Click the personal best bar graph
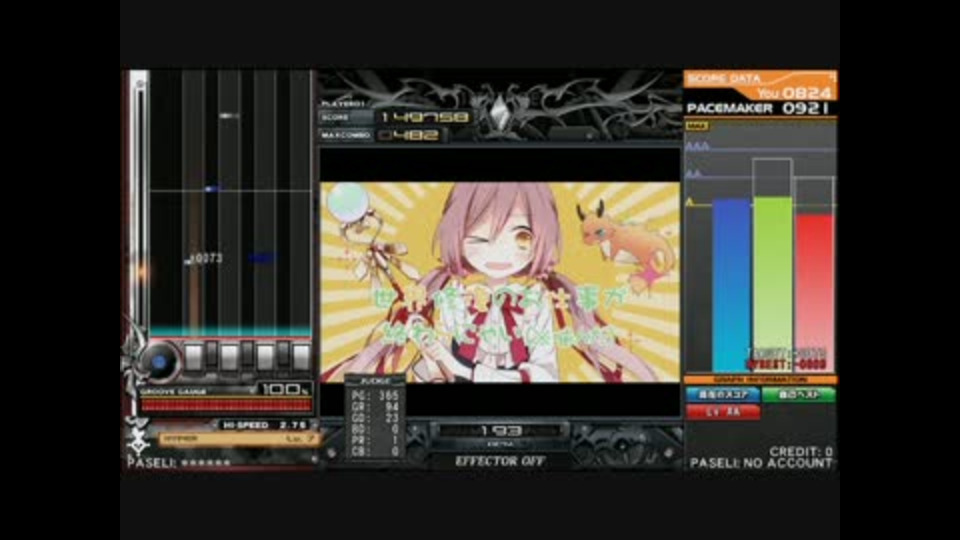Screen dimensions: 960x540 [773, 284]
